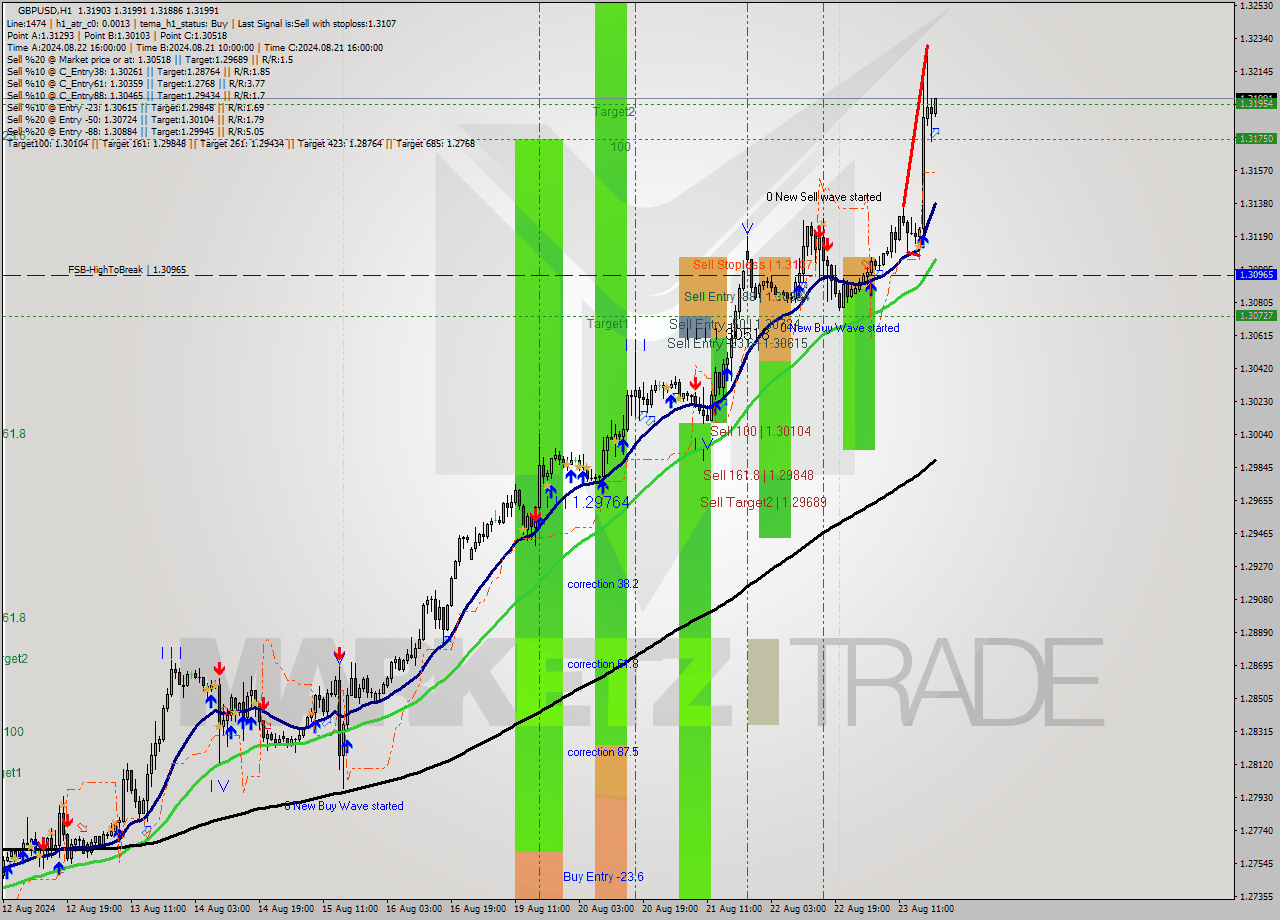Click '22 Aug 19:00' on the time axis
Viewport: 1280px width, 920px height.
click(861, 909)
